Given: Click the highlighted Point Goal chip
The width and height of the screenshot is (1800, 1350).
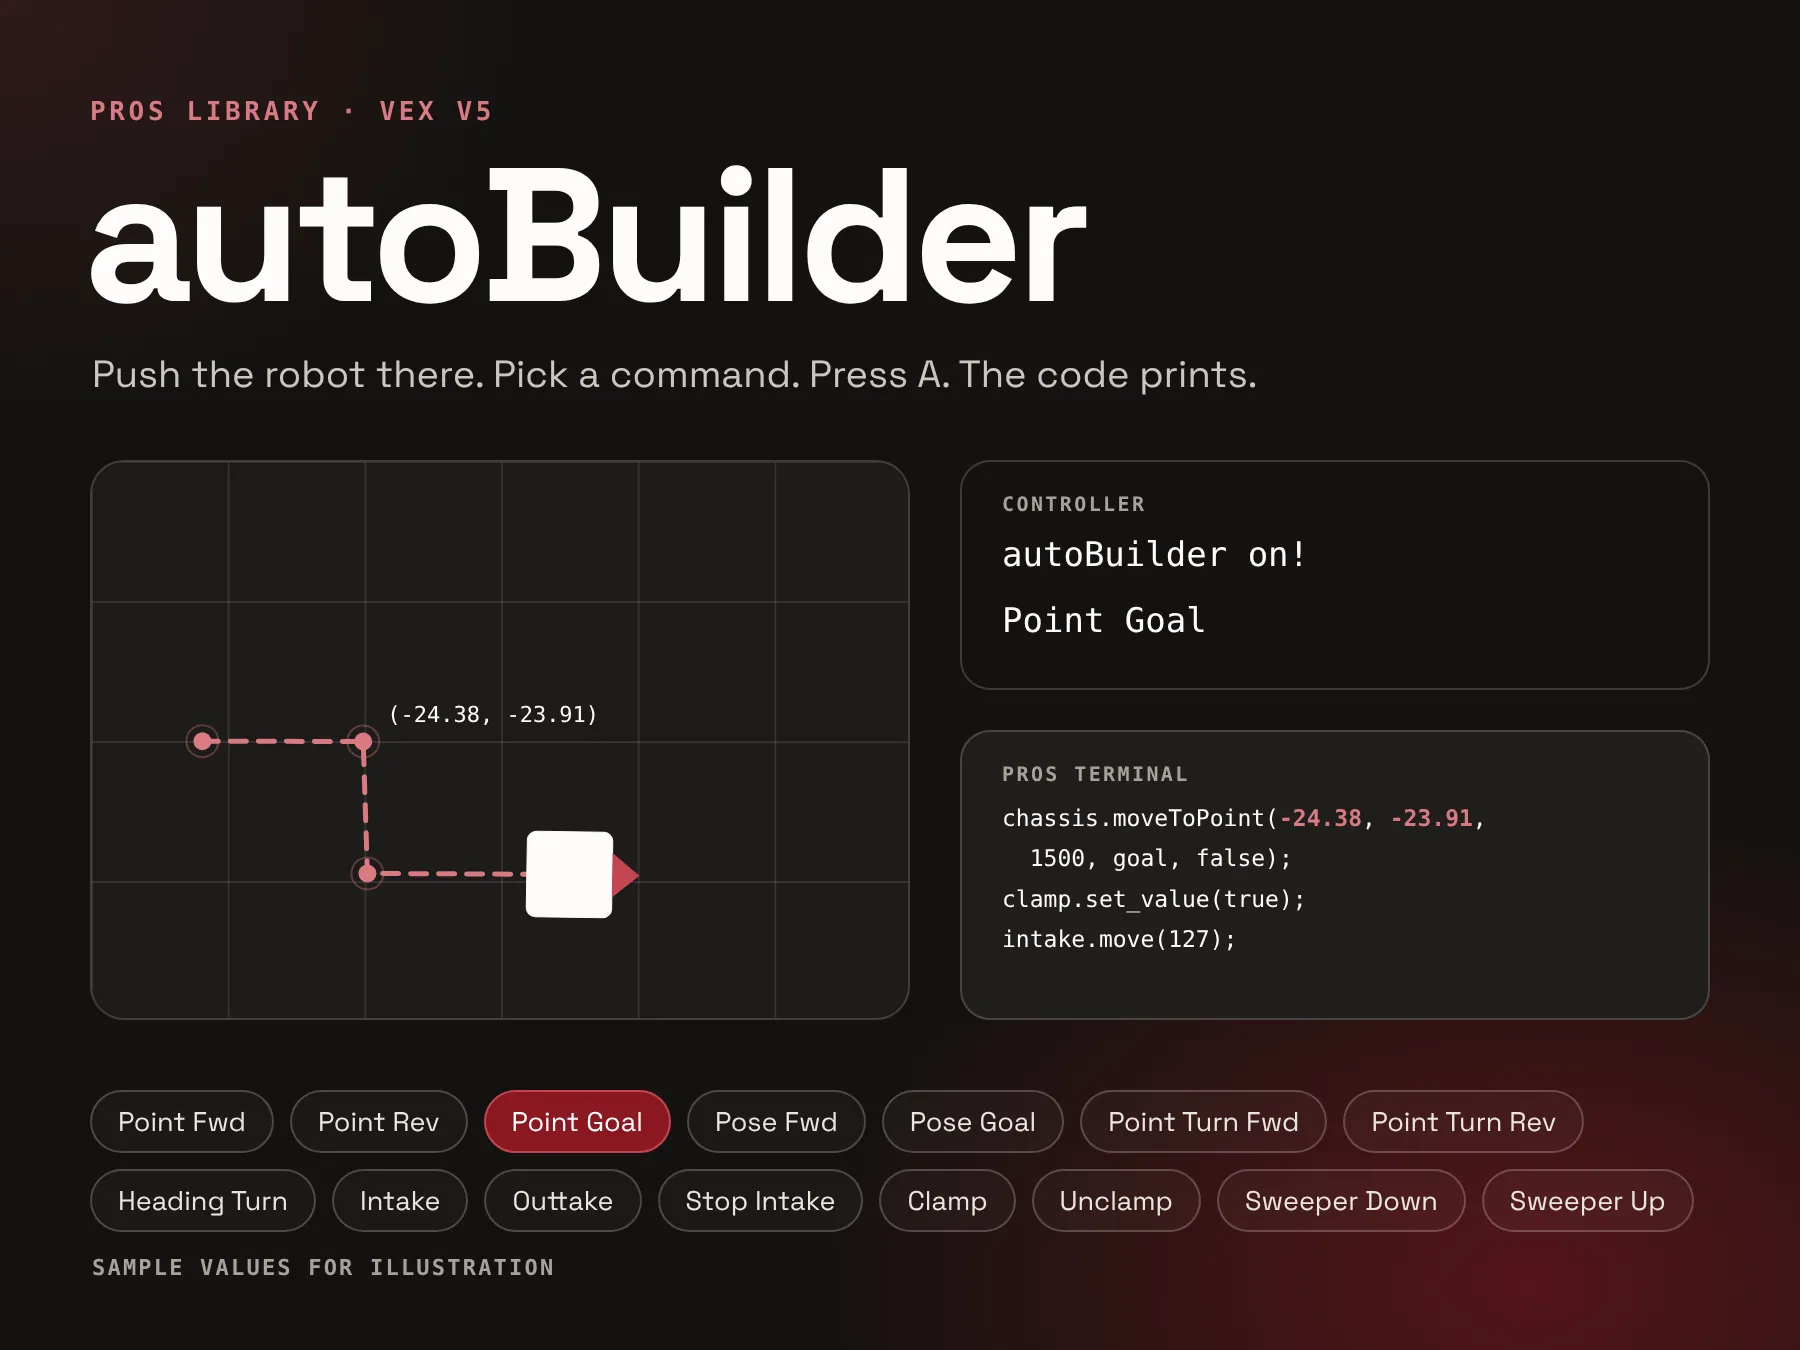Looking at the screenshot, I should tap(577, 1121).
